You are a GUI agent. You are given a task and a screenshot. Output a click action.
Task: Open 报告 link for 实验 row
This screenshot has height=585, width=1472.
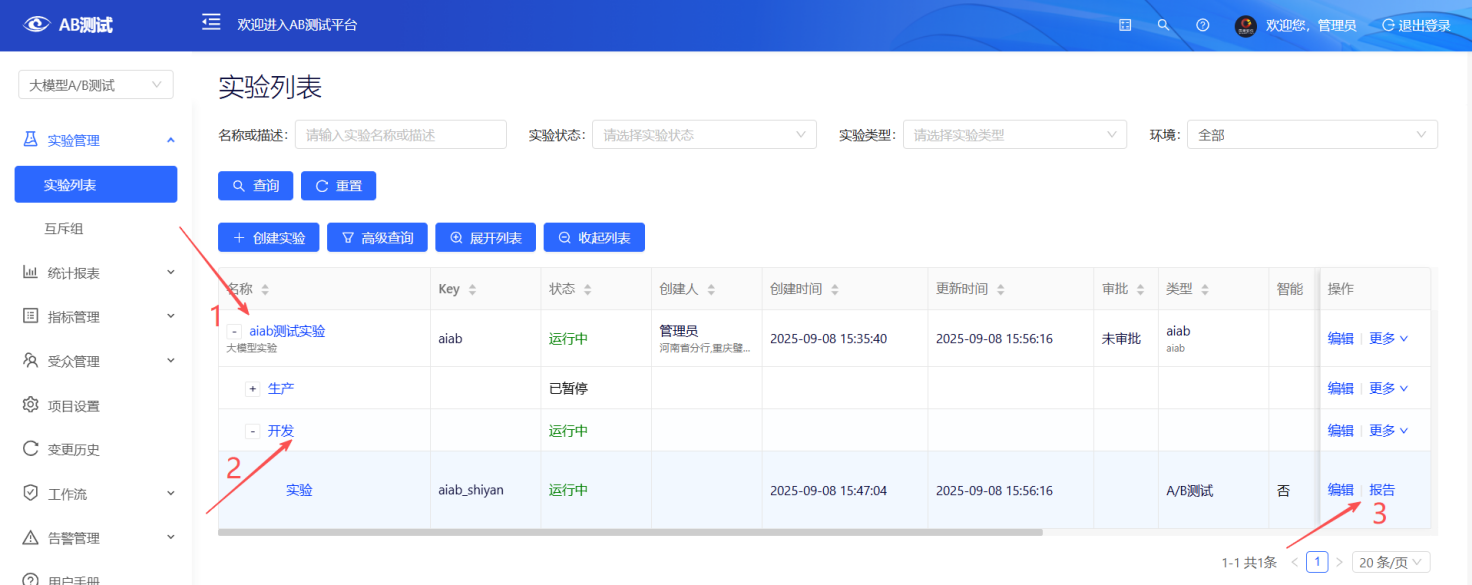1382,490
